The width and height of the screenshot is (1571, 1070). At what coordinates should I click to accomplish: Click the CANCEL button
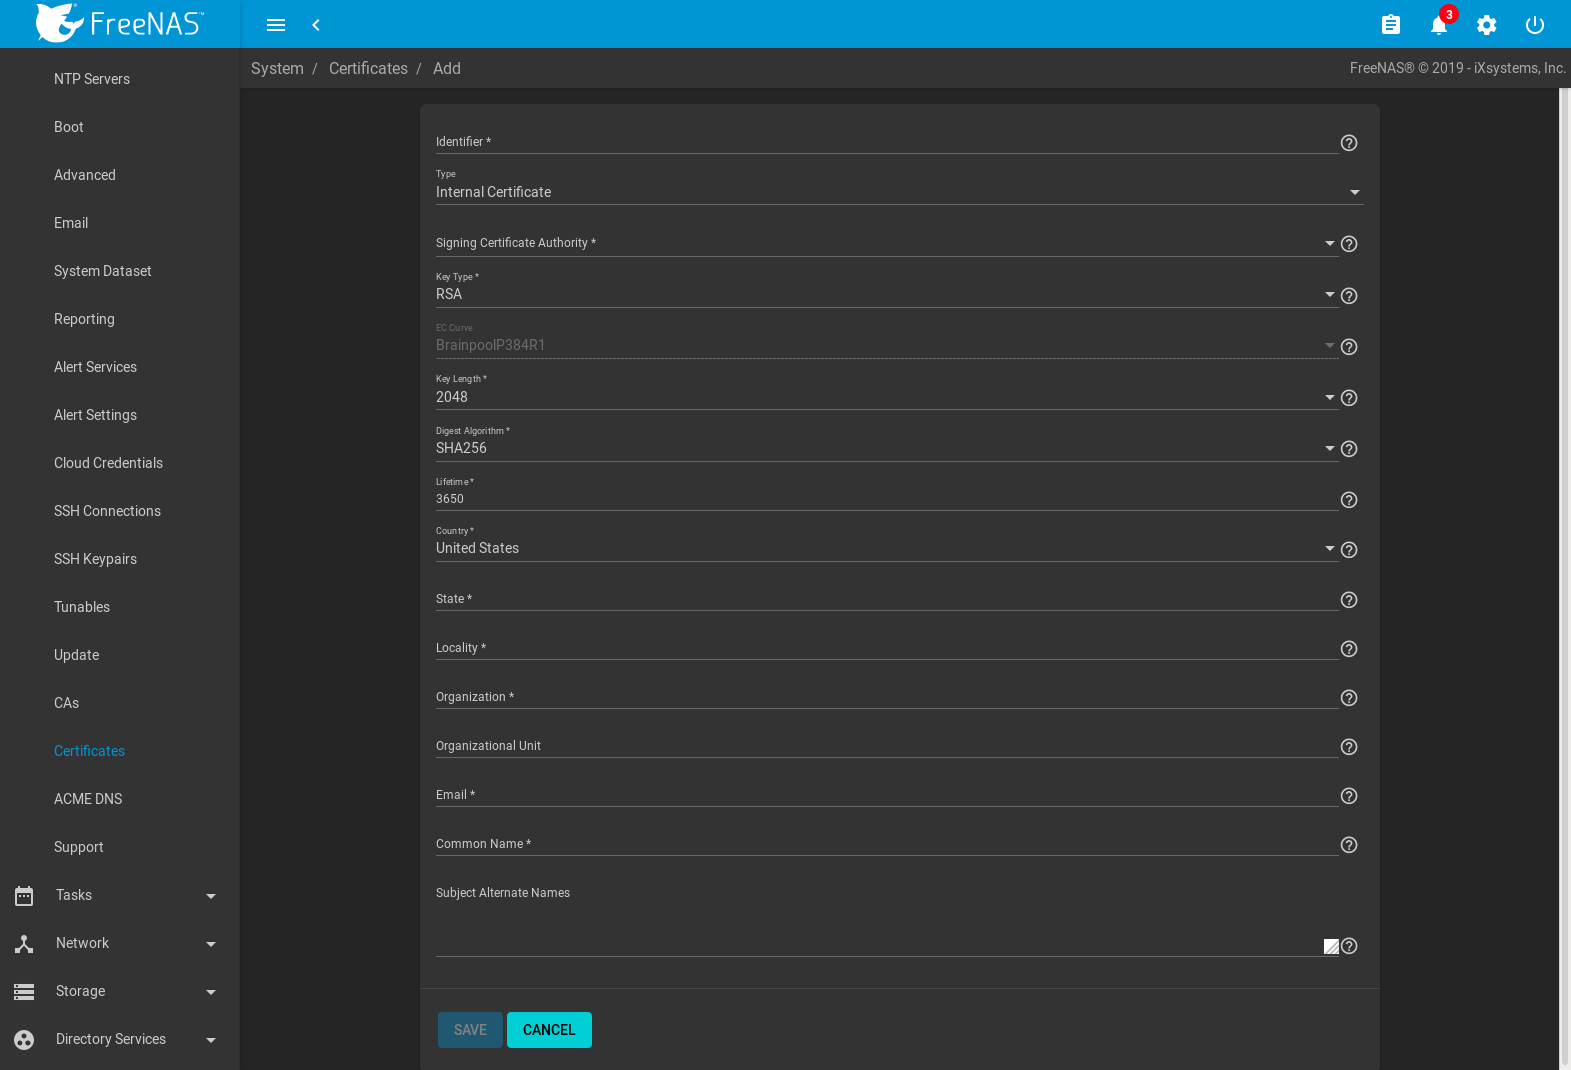pos(549,1030)
